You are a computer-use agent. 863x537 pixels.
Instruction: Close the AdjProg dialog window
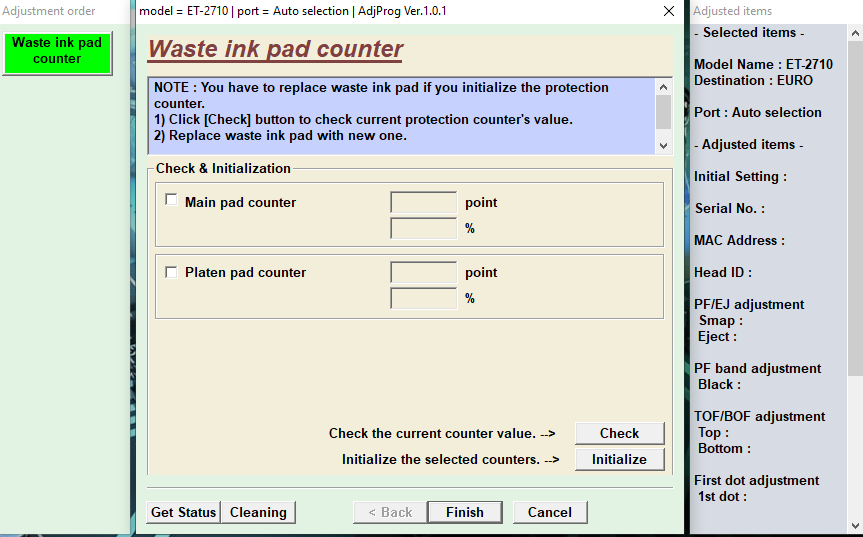[669, 11]
